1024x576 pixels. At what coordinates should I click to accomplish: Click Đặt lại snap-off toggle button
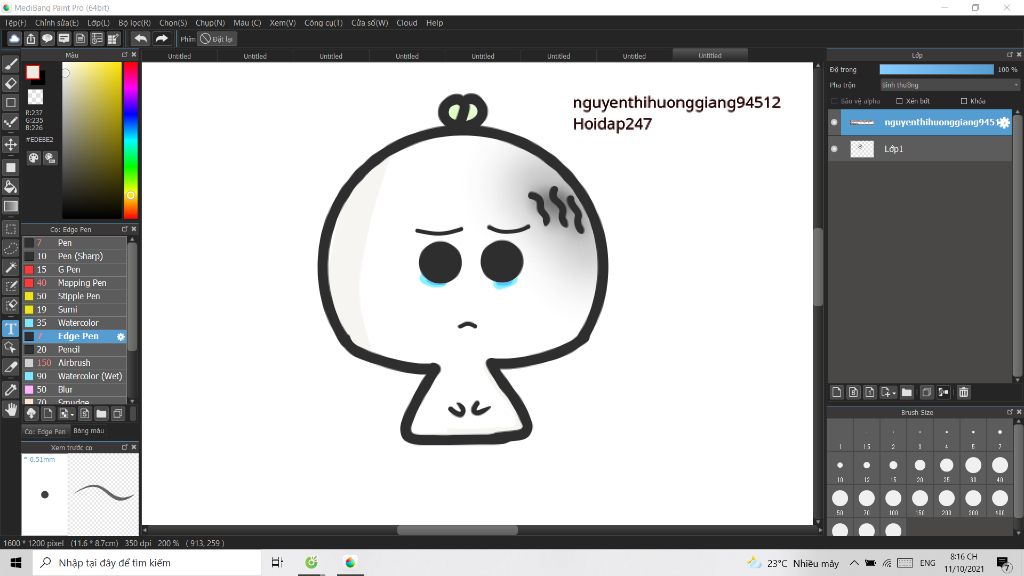217,39
